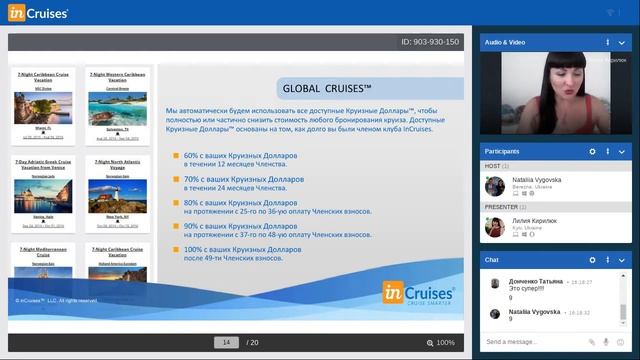Collapse the Chat panel
This screenshot has width=640, height=360.
[622, 260]
